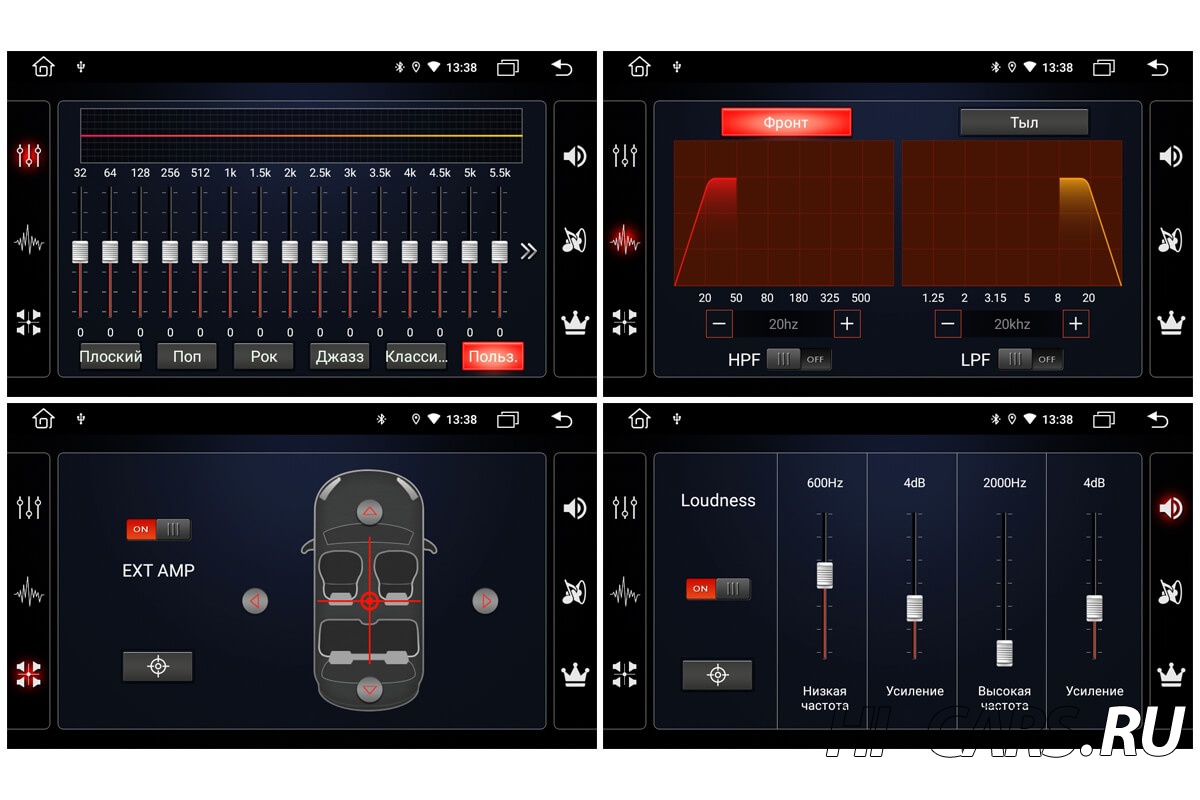This screenshot has height=800, width=1200.
Task: Click the 1k equalizer band slider
Action: (x=230, y=252)
